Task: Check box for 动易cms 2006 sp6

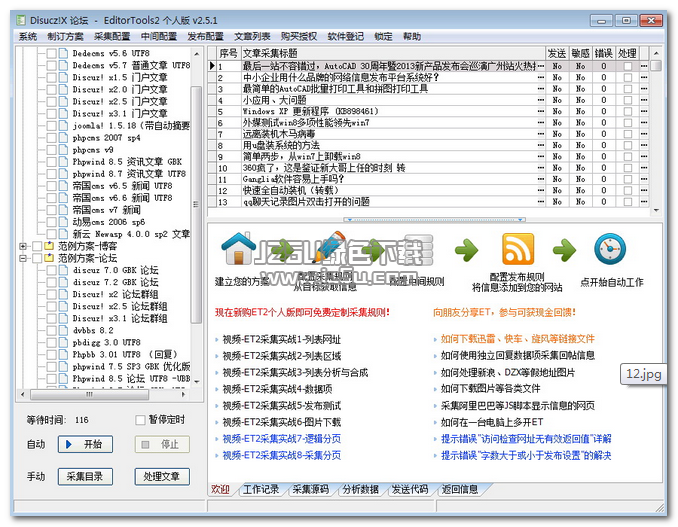Action: pyautogui.click(x=51, y=222)
